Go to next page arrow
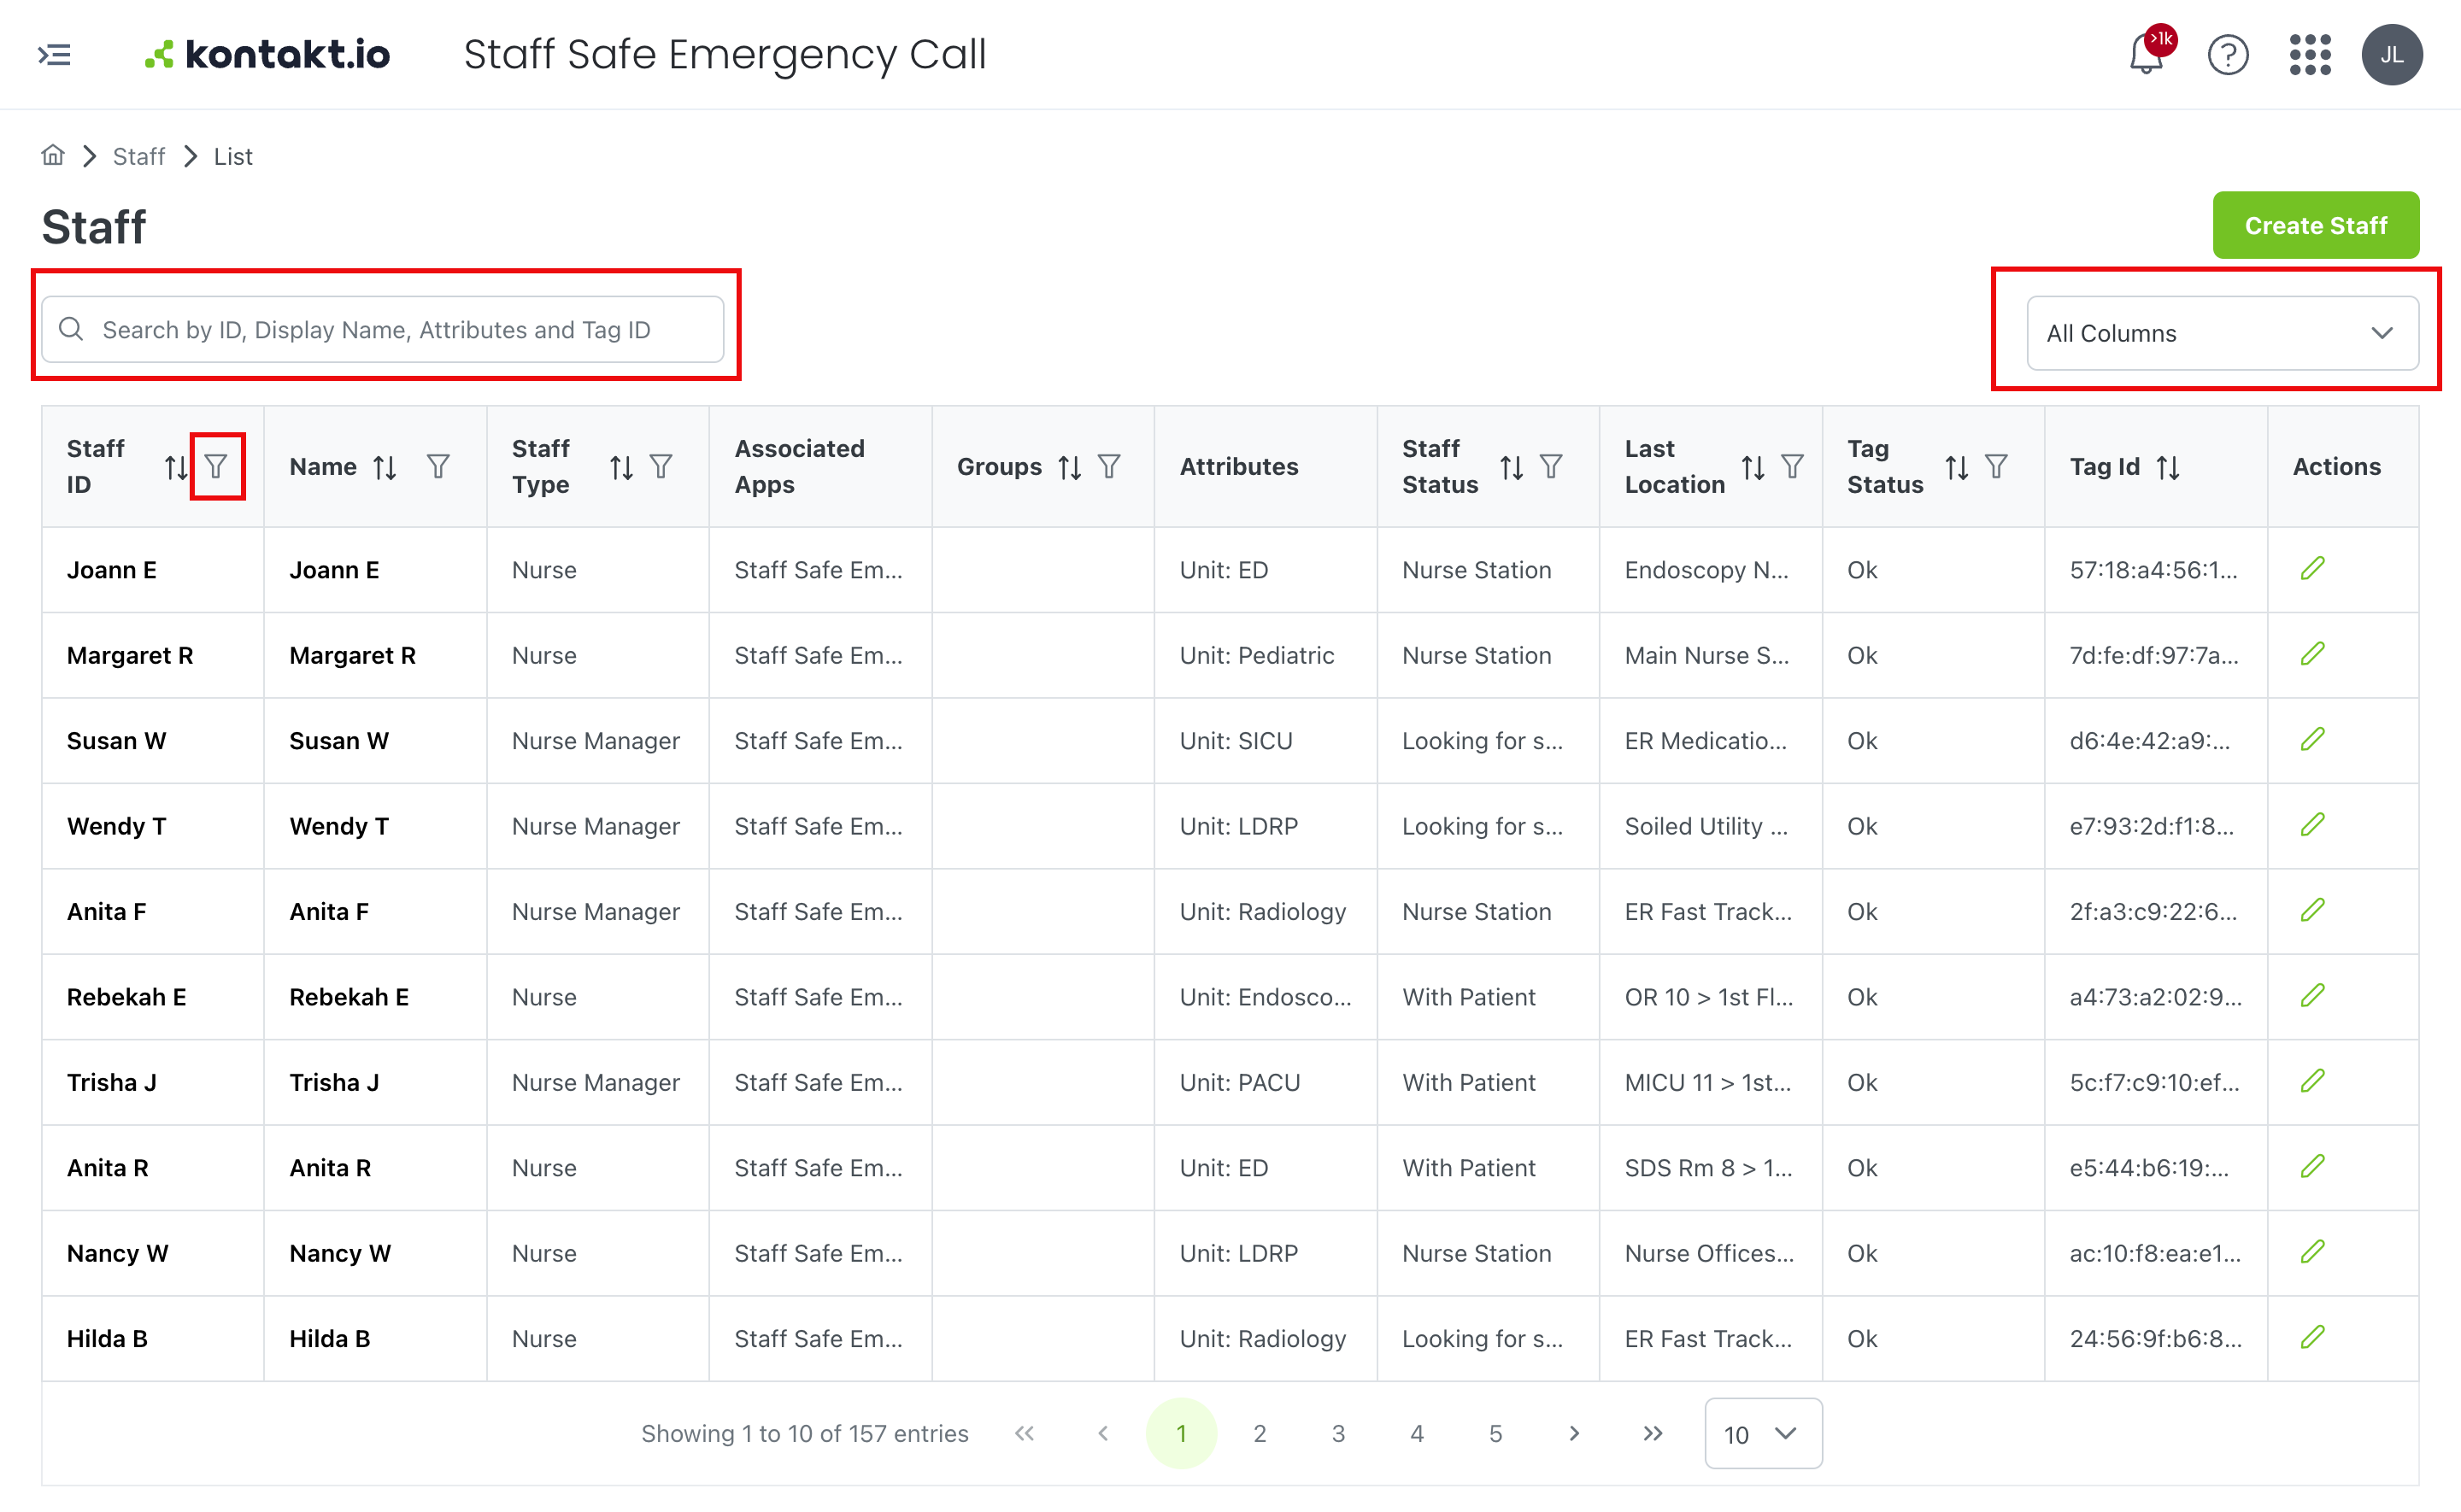2461x1512 pixels. coord(1574,1434)
